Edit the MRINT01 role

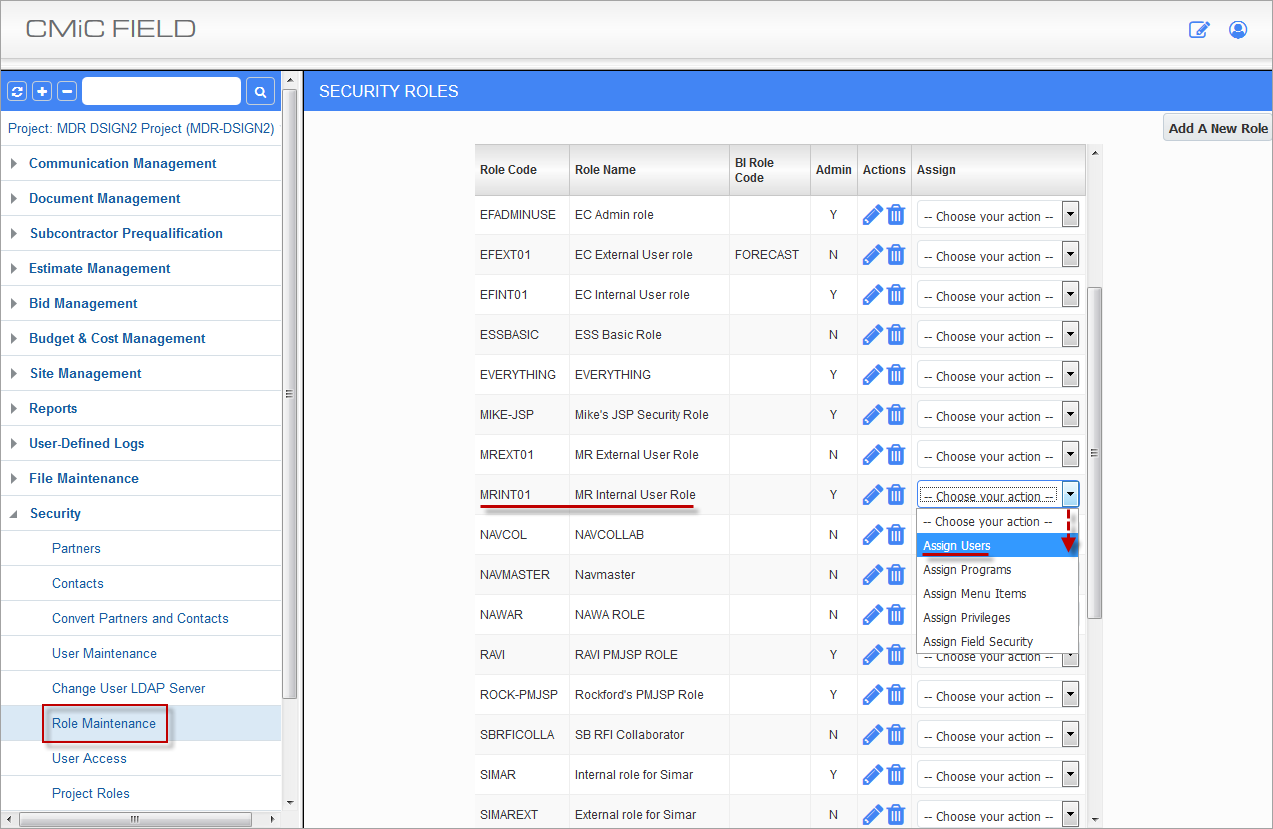pos(873,495)
